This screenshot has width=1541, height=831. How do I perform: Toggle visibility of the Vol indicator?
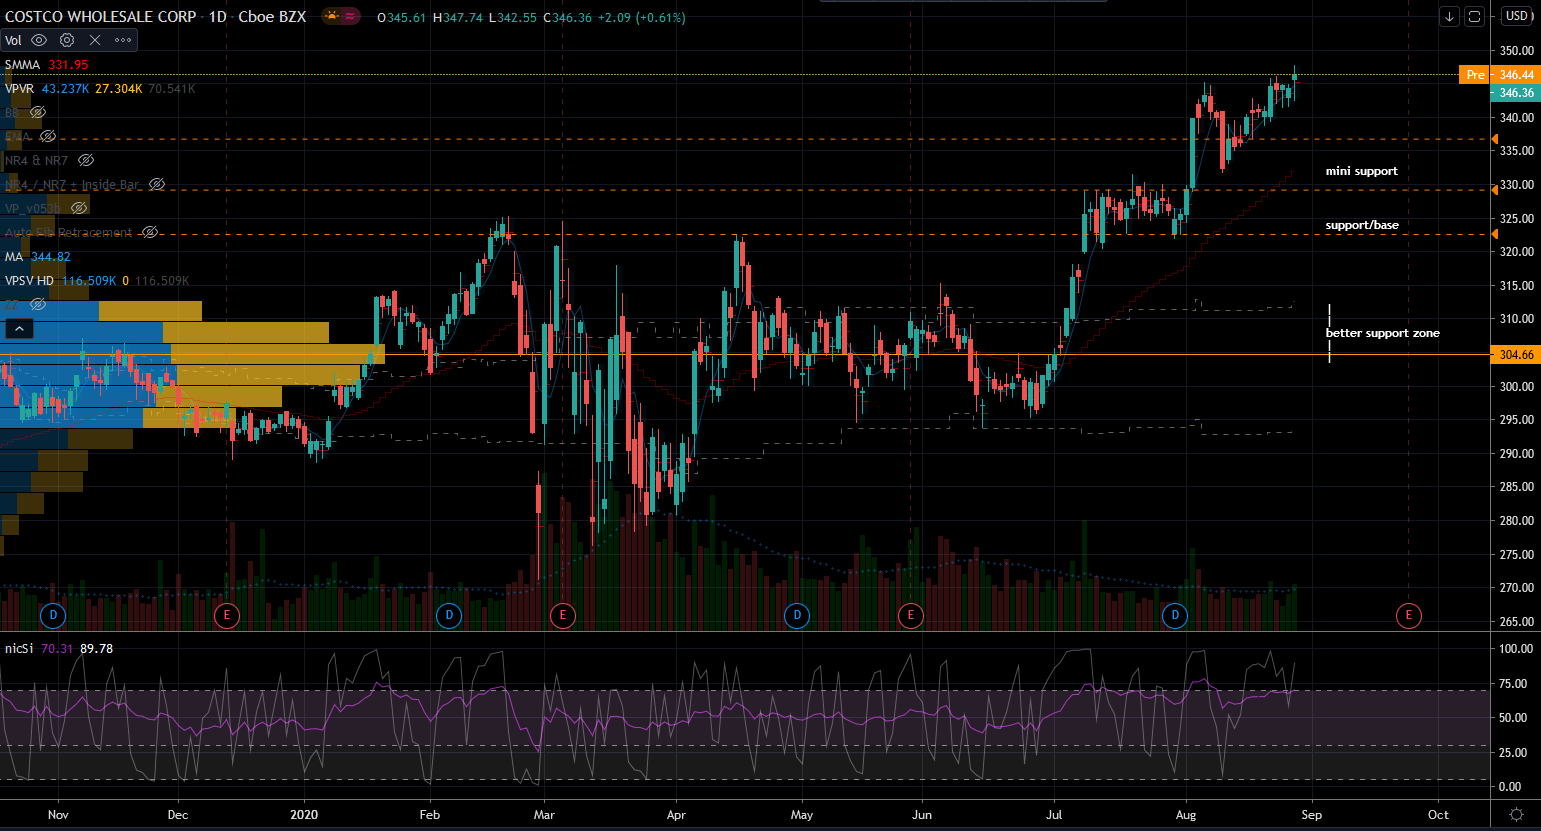click(x=39, y=40)
